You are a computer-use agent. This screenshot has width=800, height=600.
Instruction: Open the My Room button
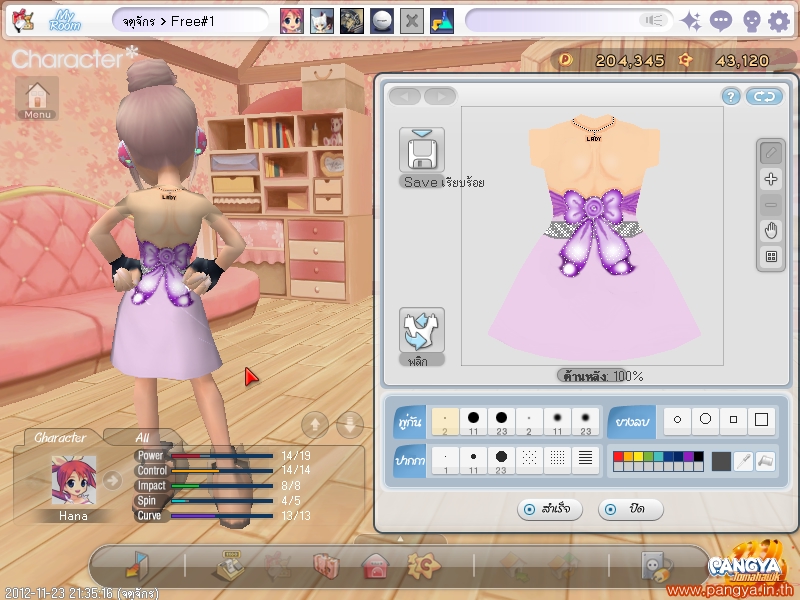click(65, 21)
